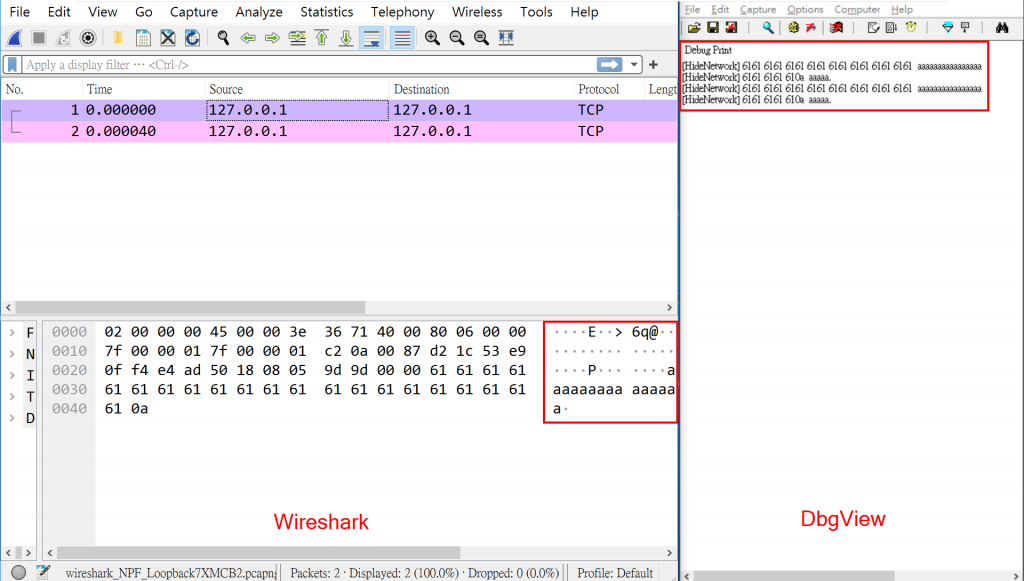The width and height of the screenshot is (1024, 581).
Task: Jump to the last packet
Action: tap(346, 38)
